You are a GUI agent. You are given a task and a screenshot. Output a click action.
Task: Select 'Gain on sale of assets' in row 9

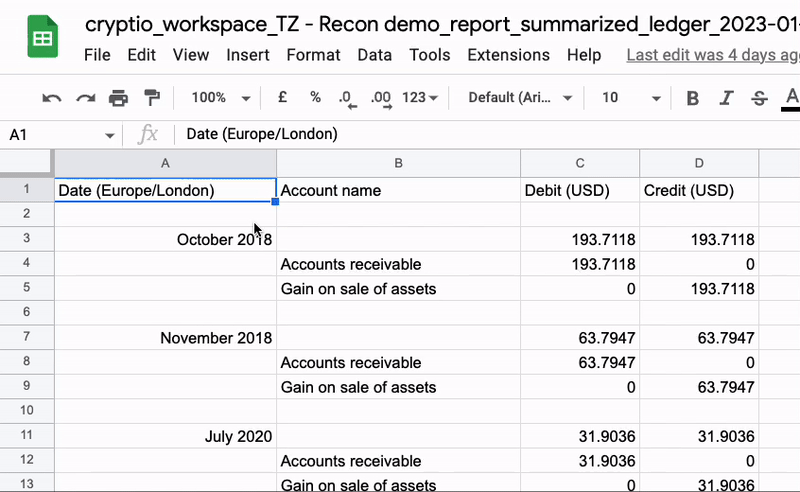398,387
